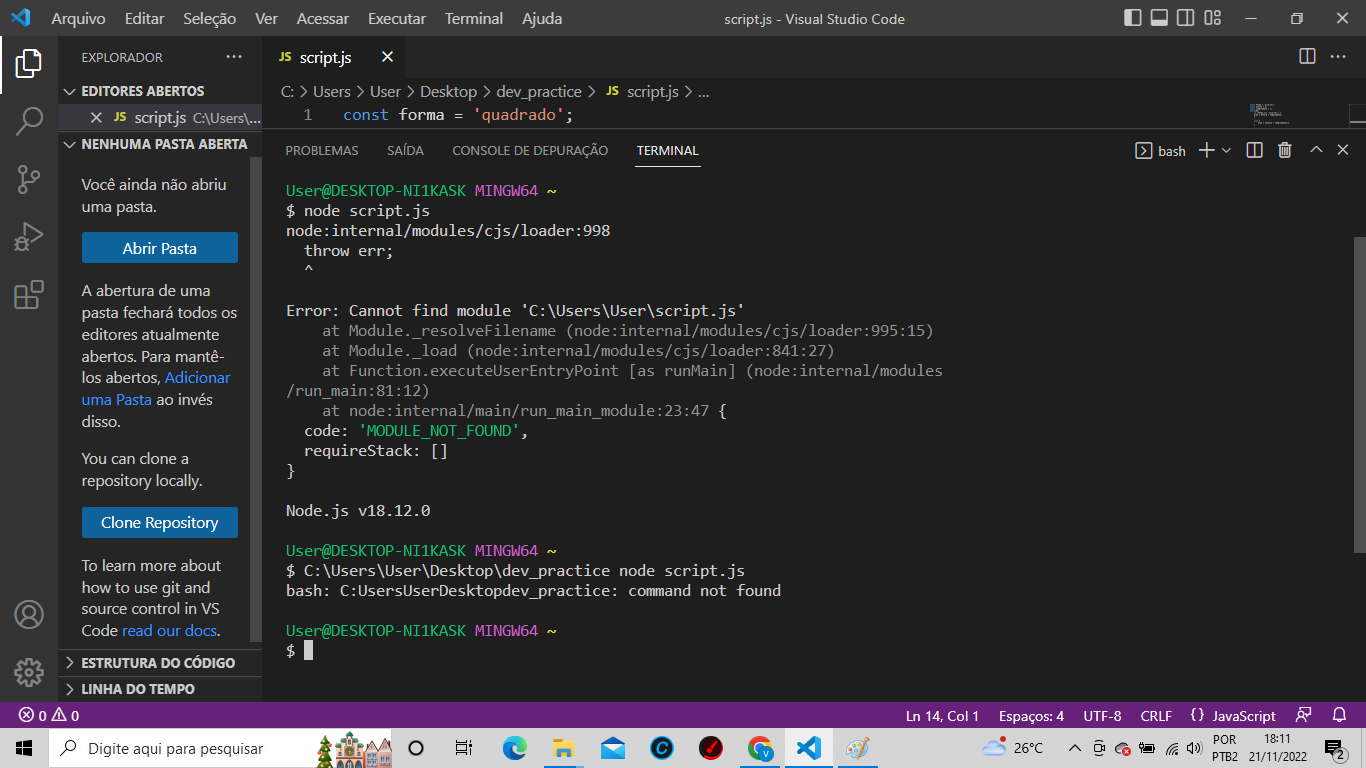Collapse the Editores Abertos section
Screen dimensions: 1366x768
coord(160,91)
